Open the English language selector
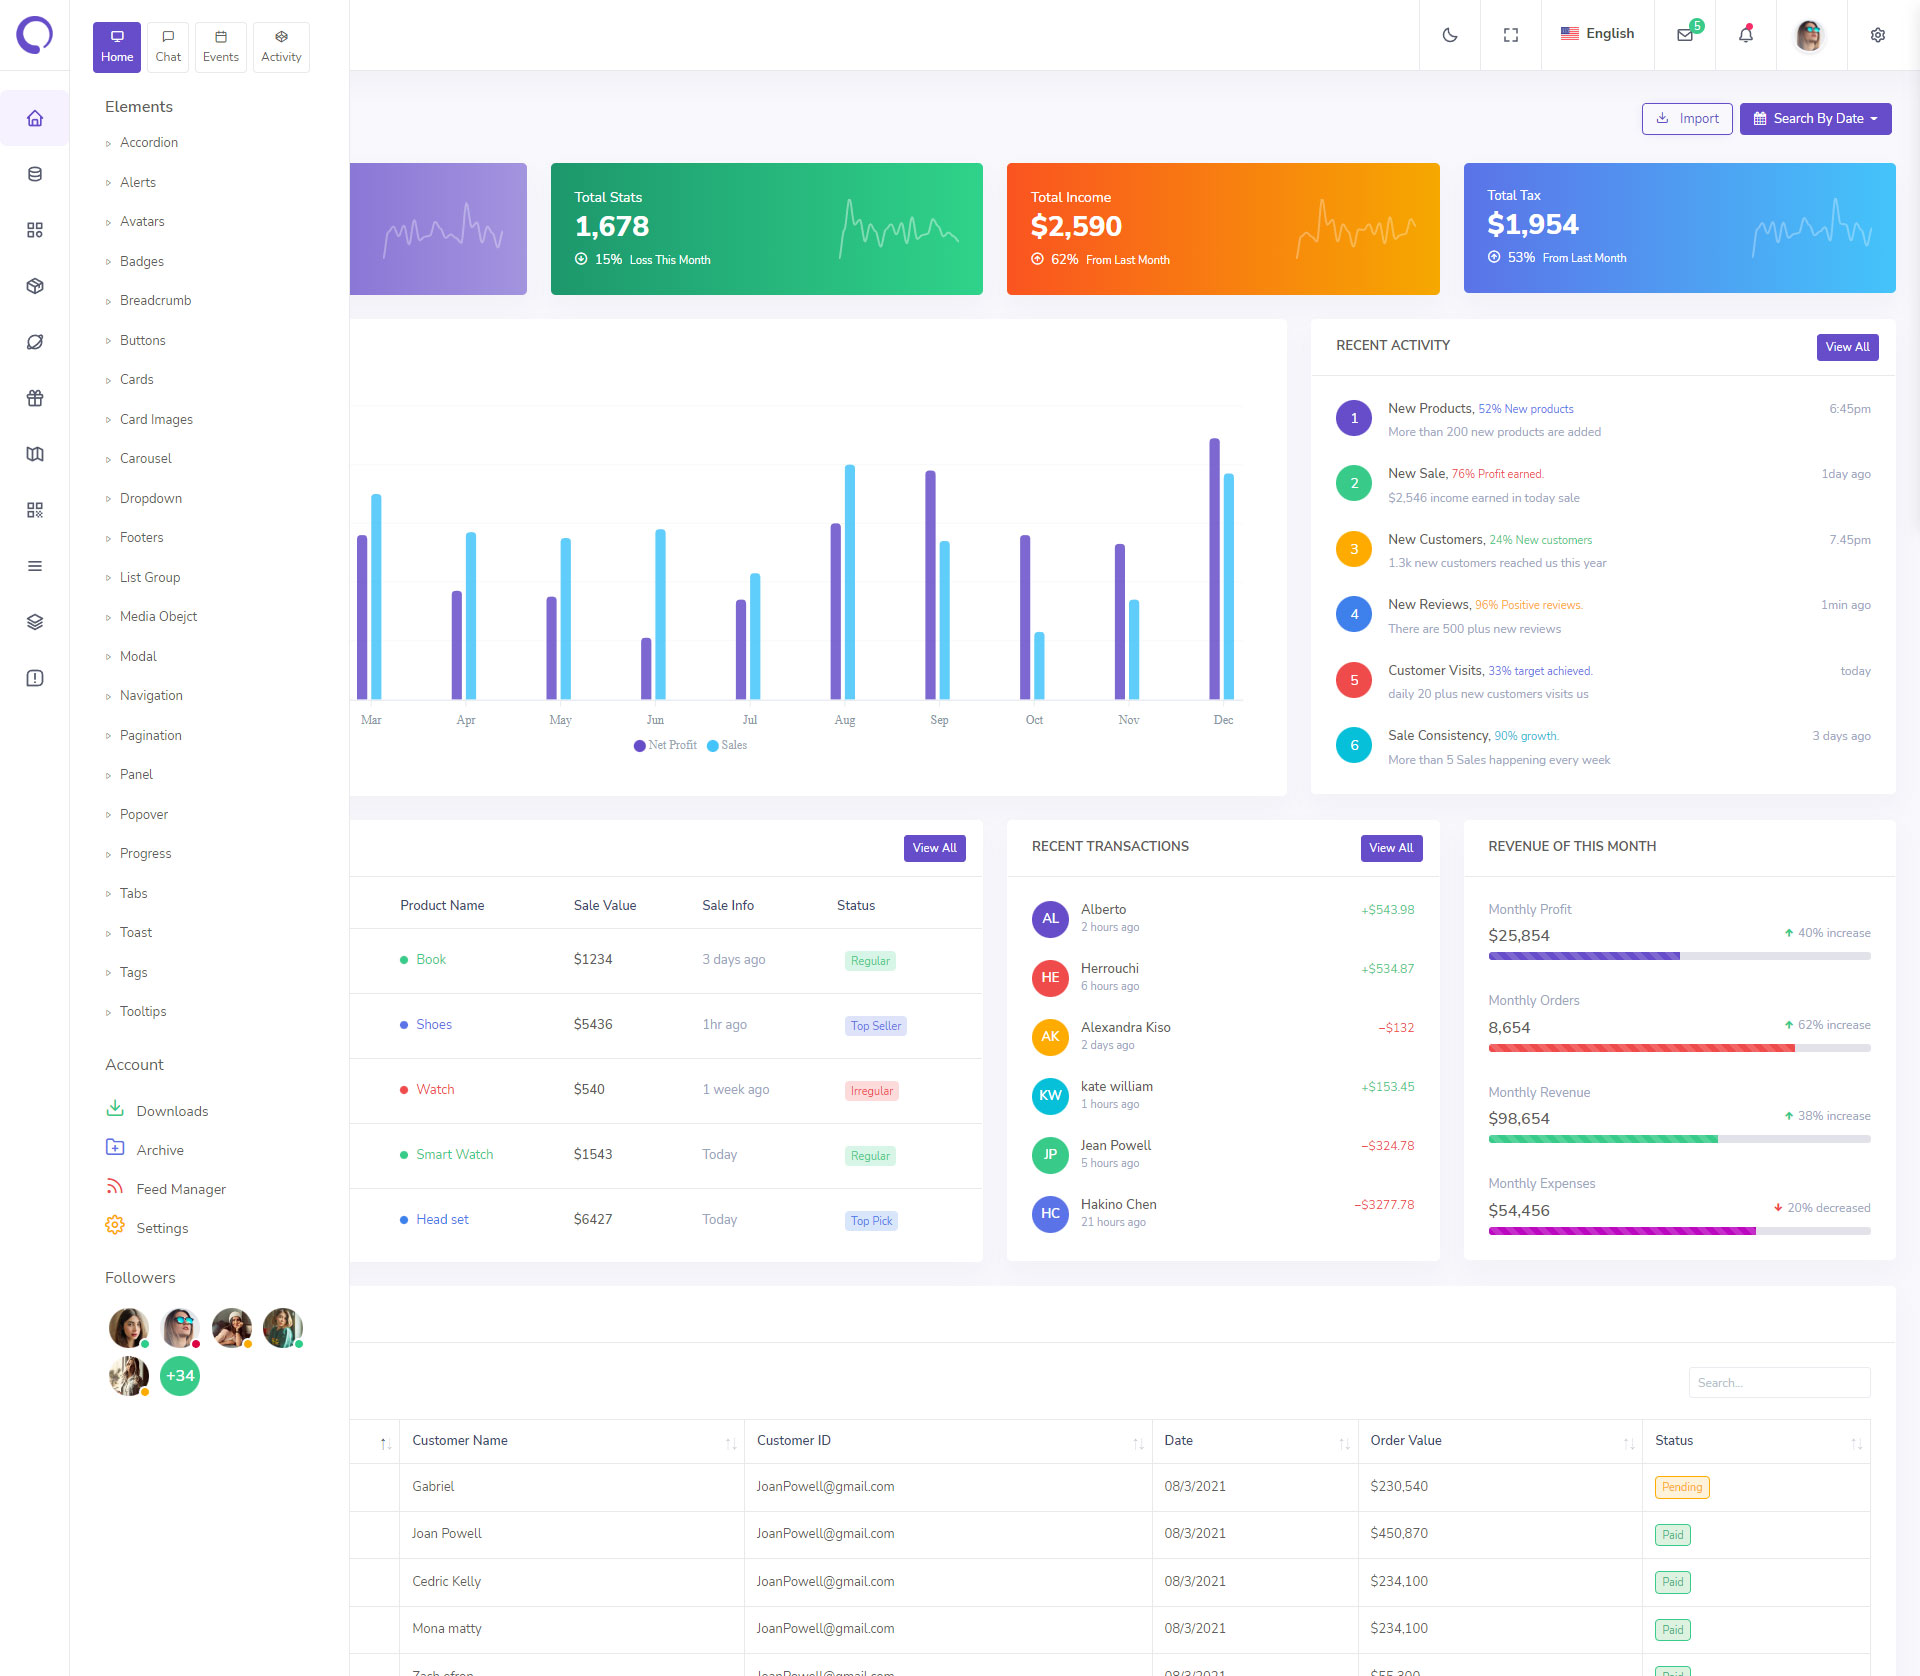1920x1676 pixels. click(x=1597, y=34)
